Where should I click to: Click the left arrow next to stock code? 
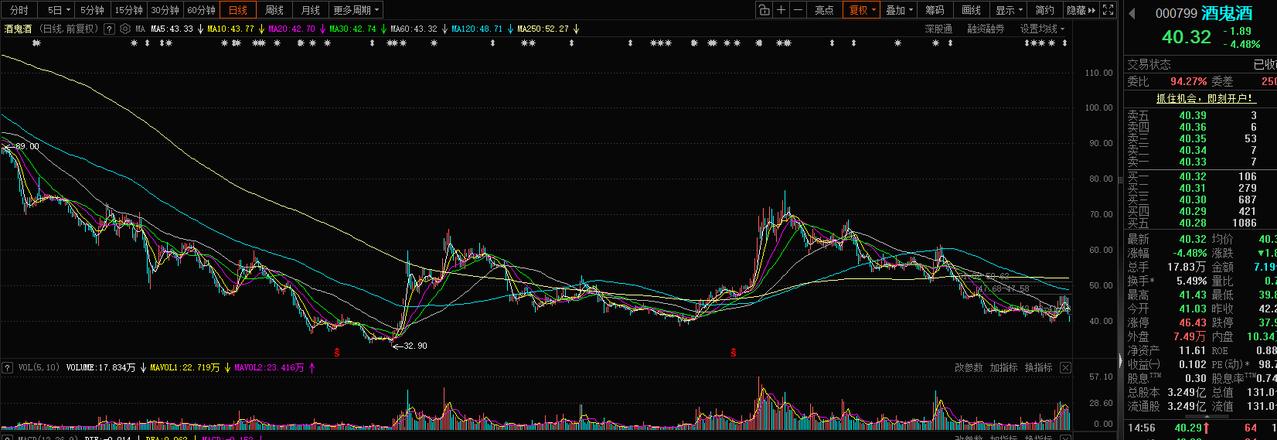point(1132,13)
